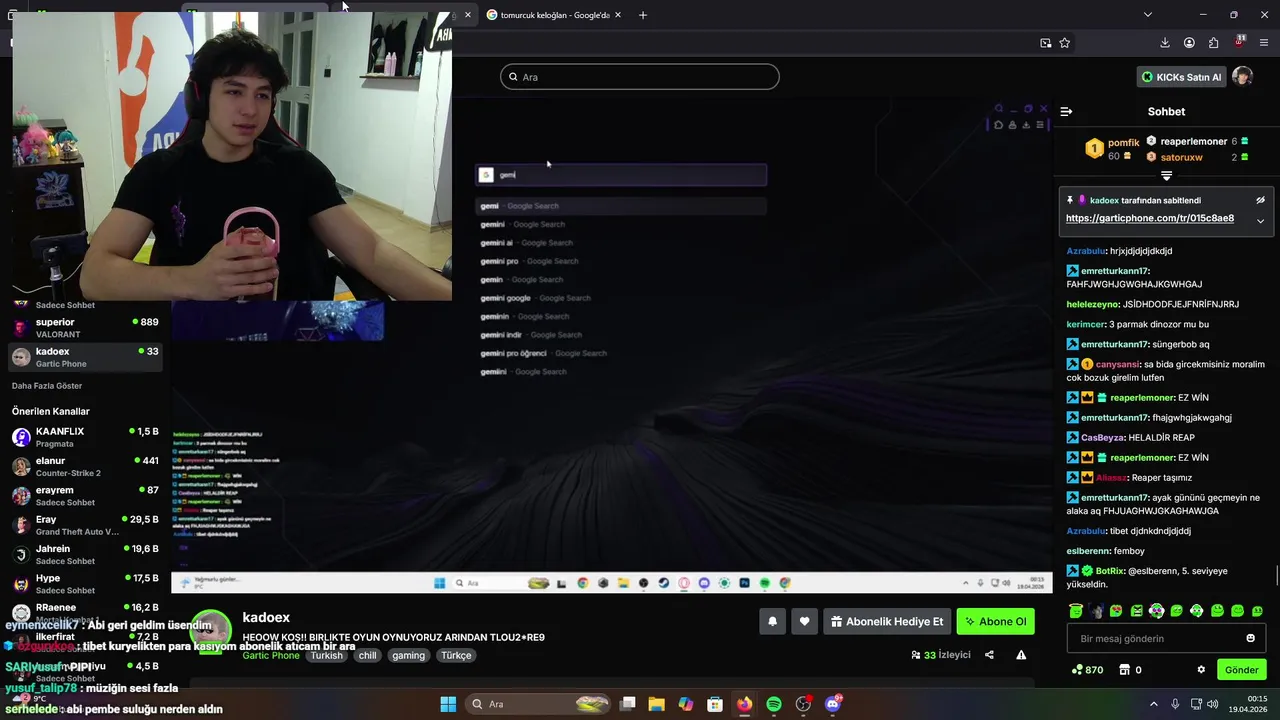This screenshot has height=720, width=1280.
Task: Open the erayrem recommended channel
Action: pyautogui.click(x=84, y=496)
